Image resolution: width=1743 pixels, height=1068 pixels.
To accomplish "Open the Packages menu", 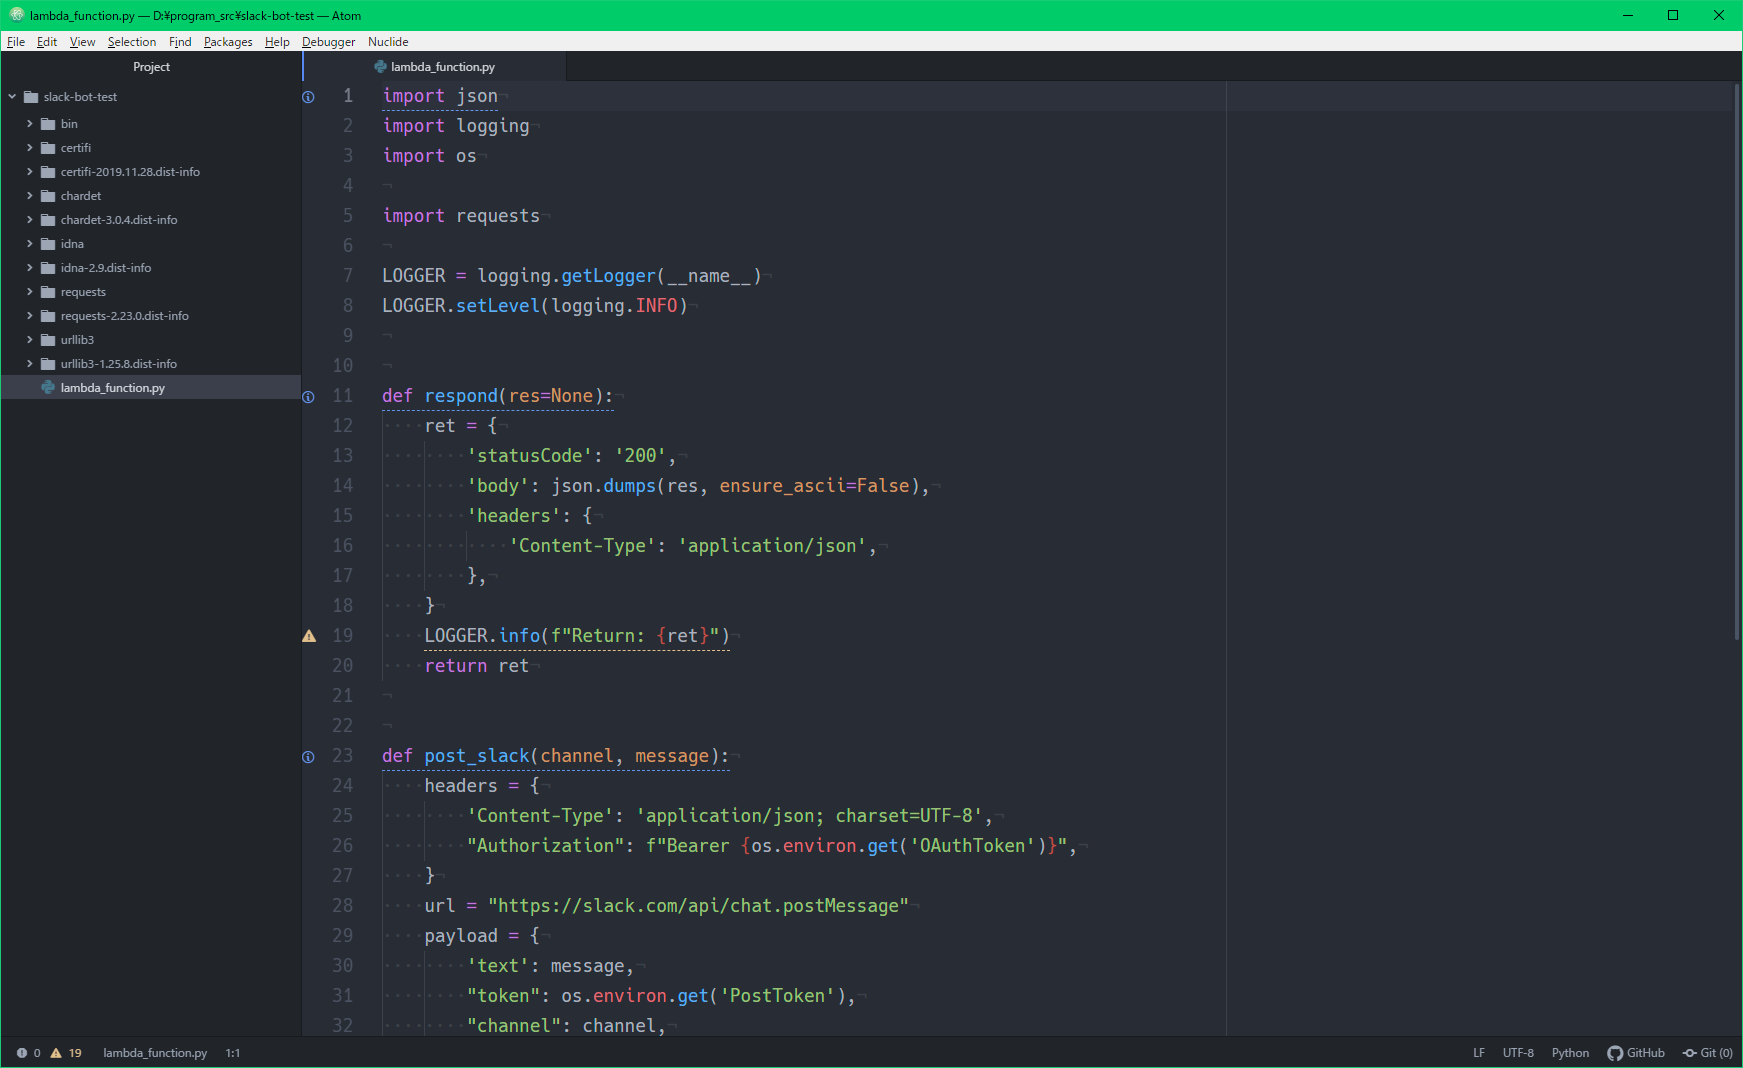I will pyautogui.click(x=228, y=41).
